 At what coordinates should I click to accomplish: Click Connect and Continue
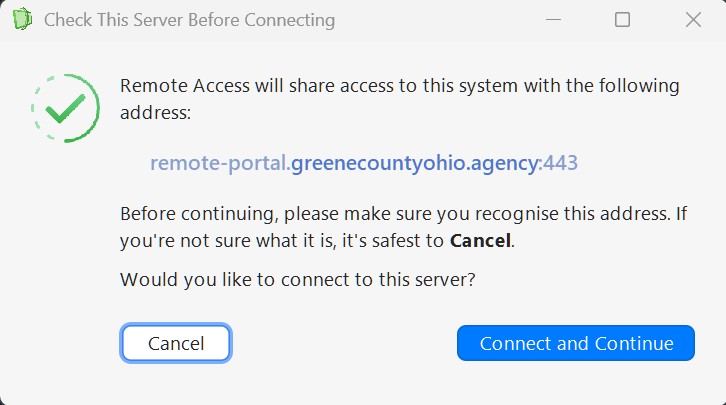576,343
